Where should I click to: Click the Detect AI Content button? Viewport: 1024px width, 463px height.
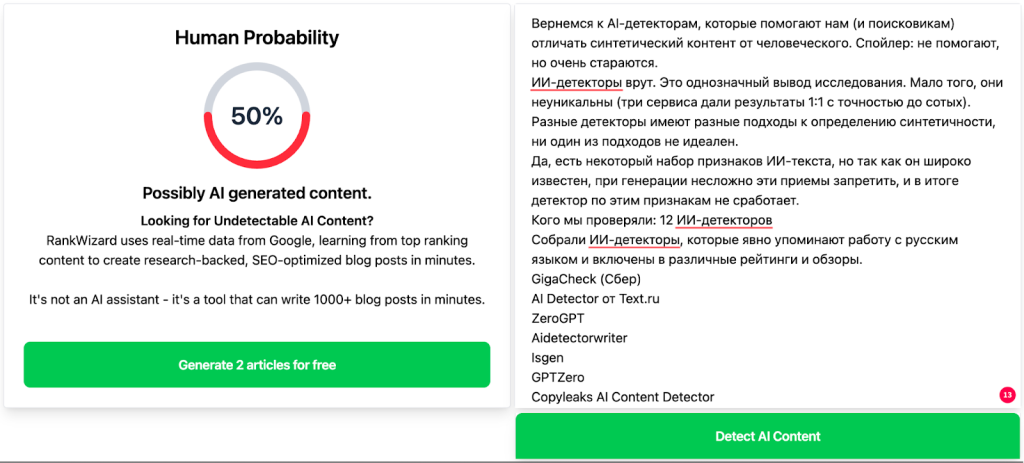coord(767,437)
